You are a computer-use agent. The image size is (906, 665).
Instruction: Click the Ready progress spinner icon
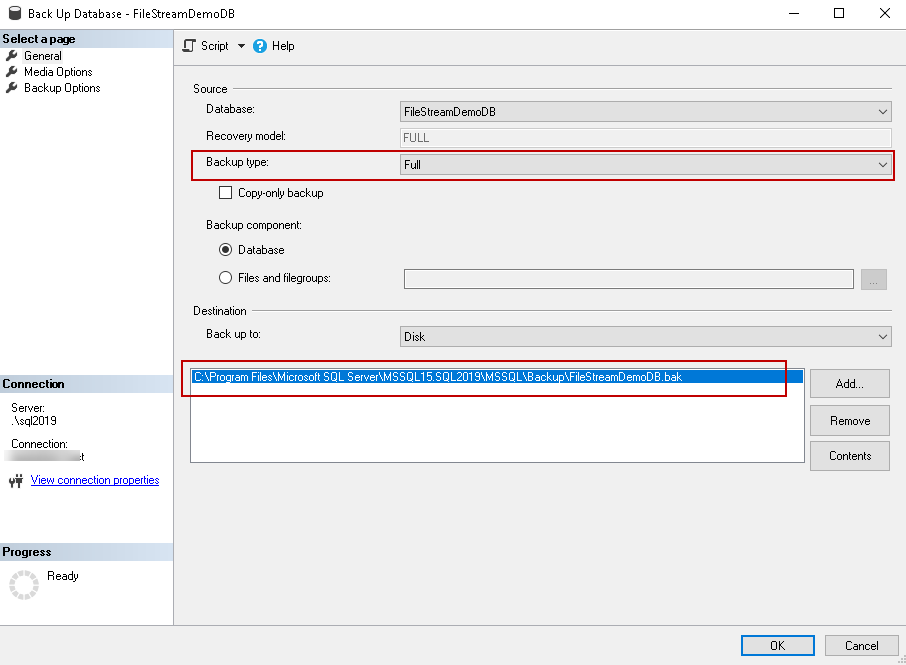[22, 585]
